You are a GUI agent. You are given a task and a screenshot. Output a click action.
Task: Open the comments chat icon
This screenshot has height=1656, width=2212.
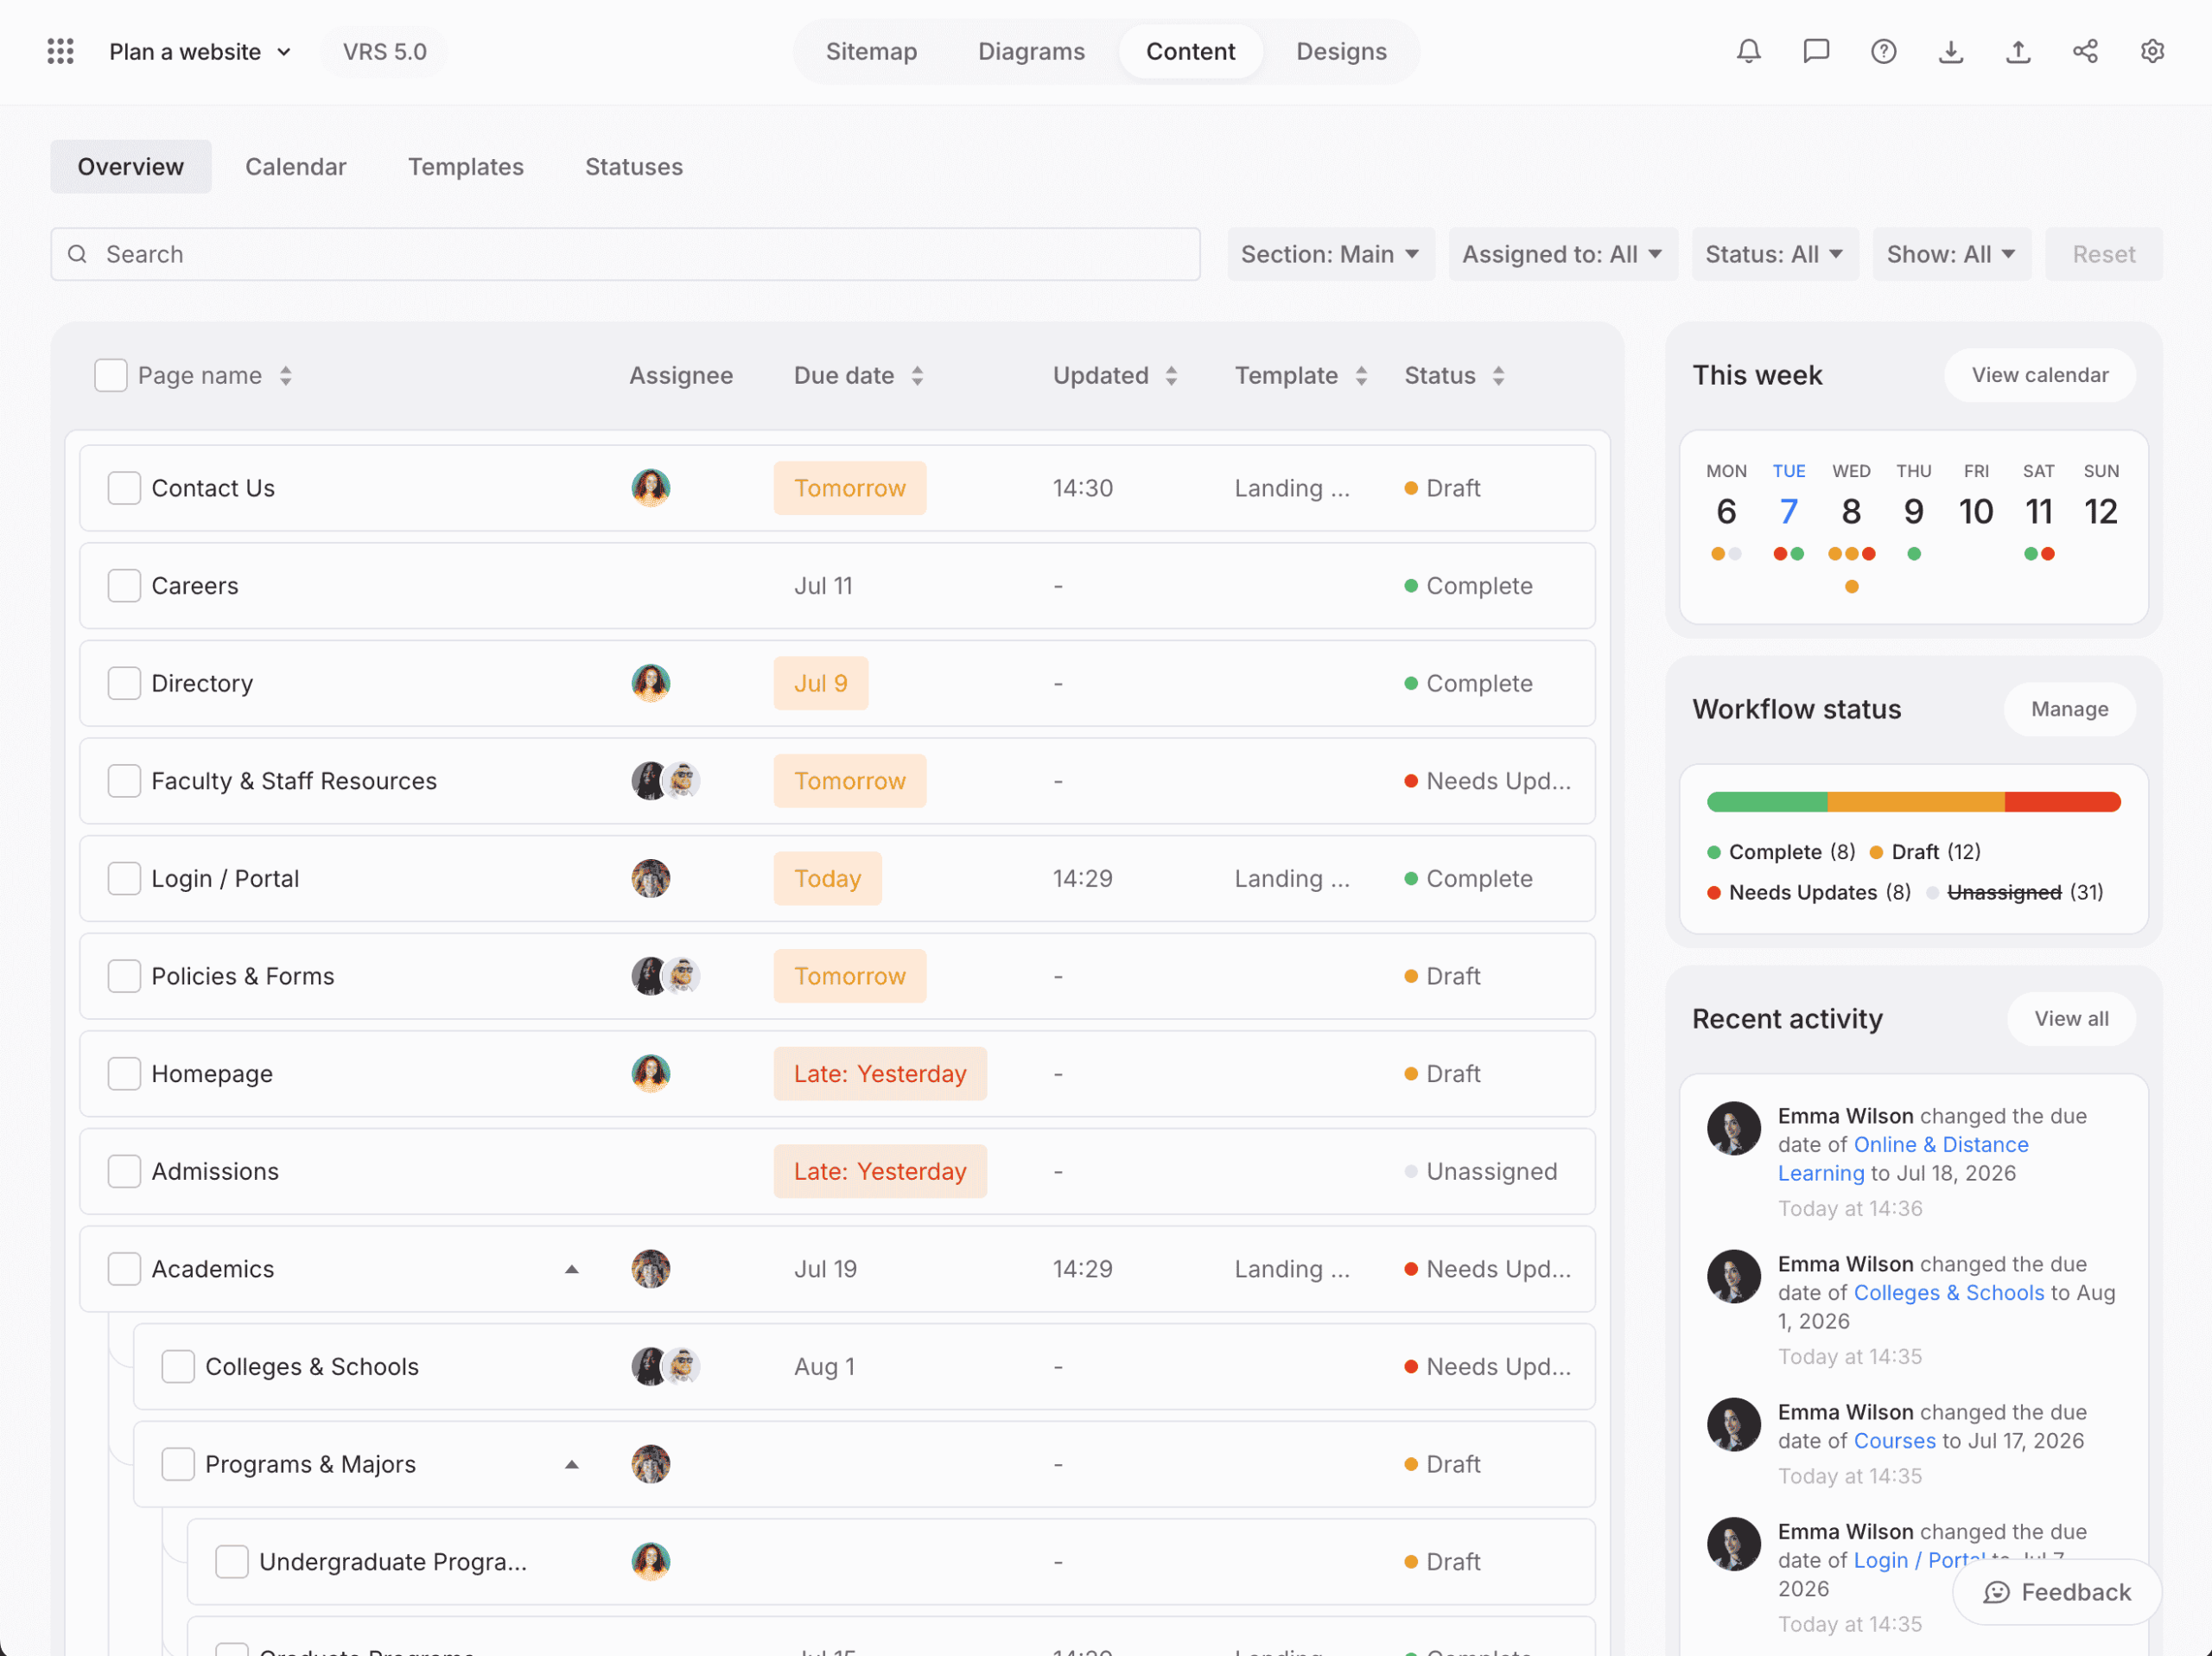(x=1815, y=51)
